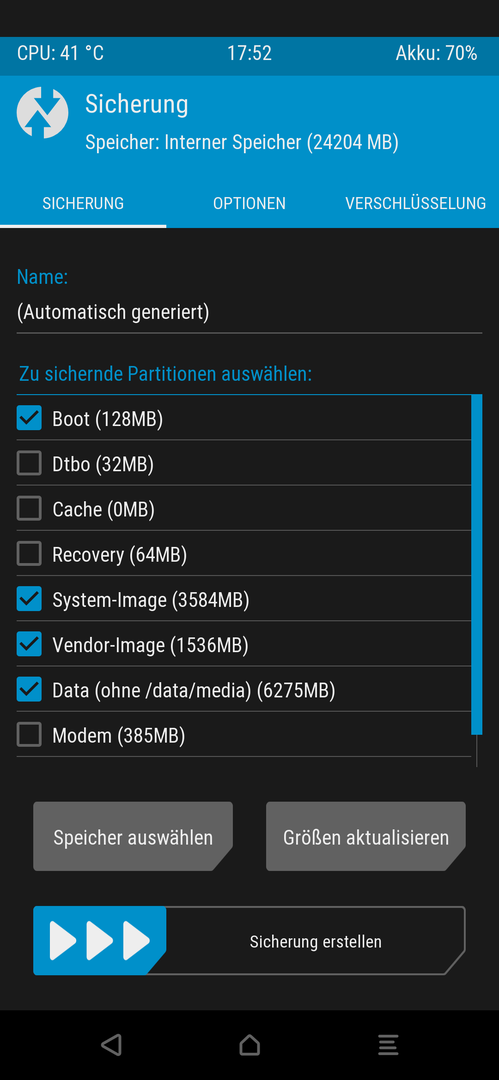Tap the triple-arrow swipe handle icon
The height and width of the screenshot is (1080, 499).
99,940
